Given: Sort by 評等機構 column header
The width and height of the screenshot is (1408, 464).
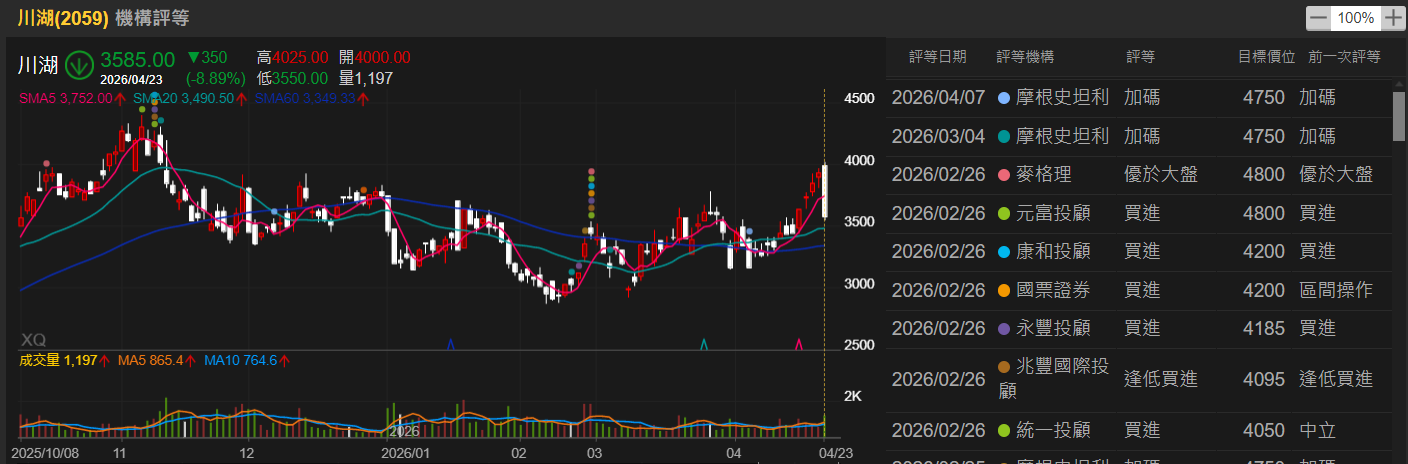Looking at the screenshot, I should [1025, 57].
